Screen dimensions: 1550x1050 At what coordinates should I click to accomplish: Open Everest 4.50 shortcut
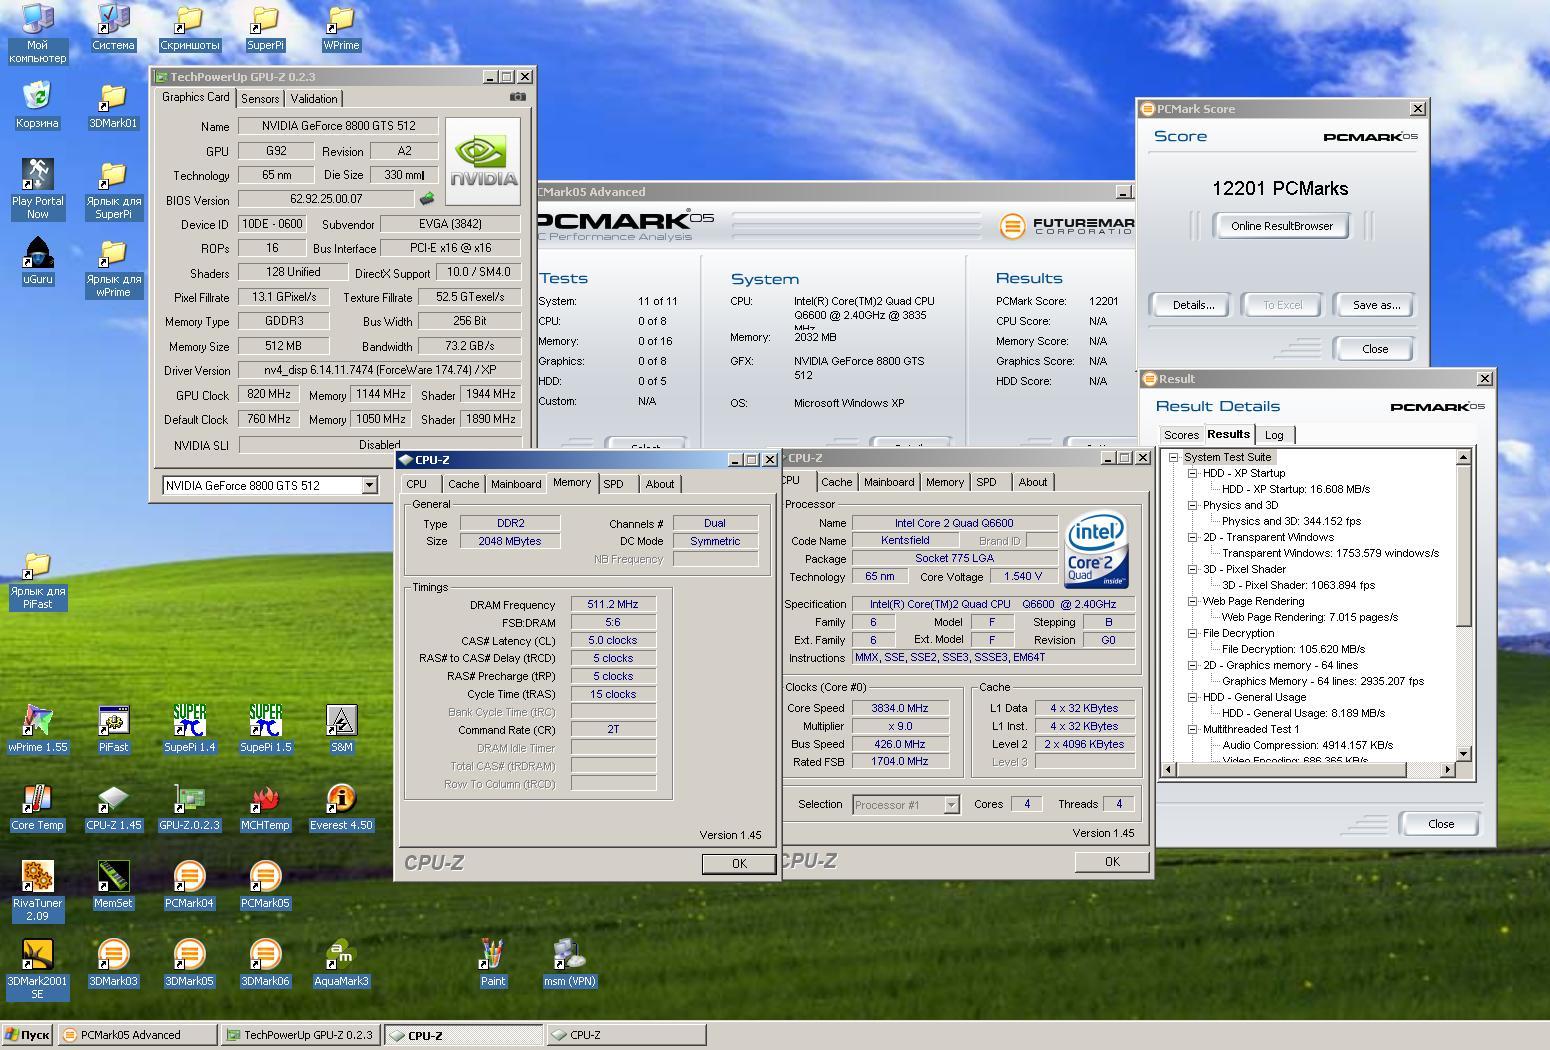(341, 807)
